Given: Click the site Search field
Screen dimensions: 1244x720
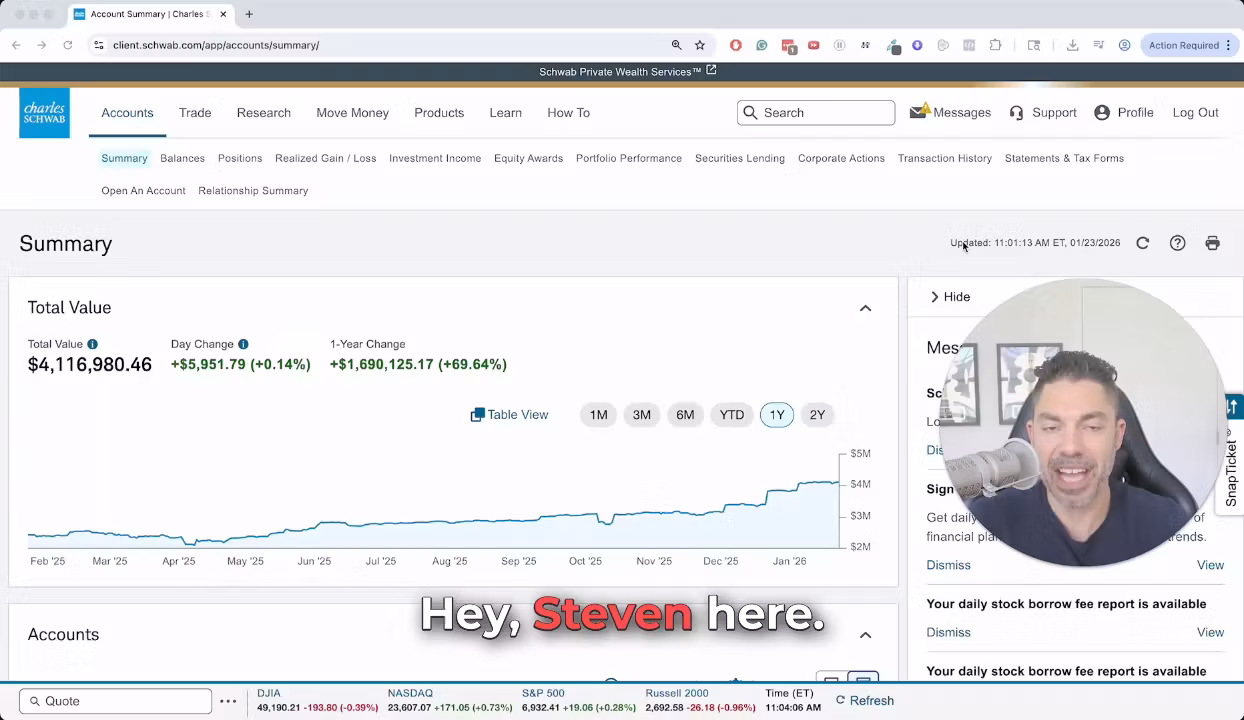Looking at the screenshot, I should click(816, 113).
